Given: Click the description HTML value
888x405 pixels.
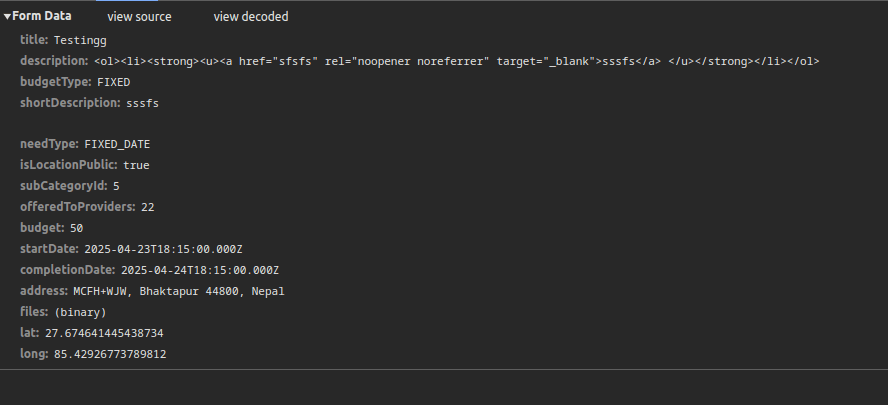Looking at the screenshot, I should click(x=456, y=61).
